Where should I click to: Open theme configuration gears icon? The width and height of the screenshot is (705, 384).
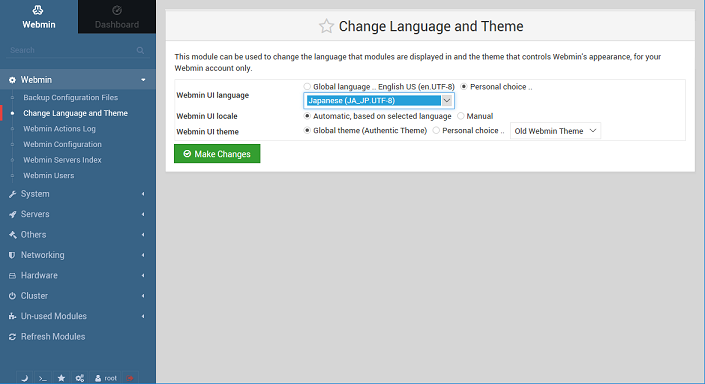(80, 378)
